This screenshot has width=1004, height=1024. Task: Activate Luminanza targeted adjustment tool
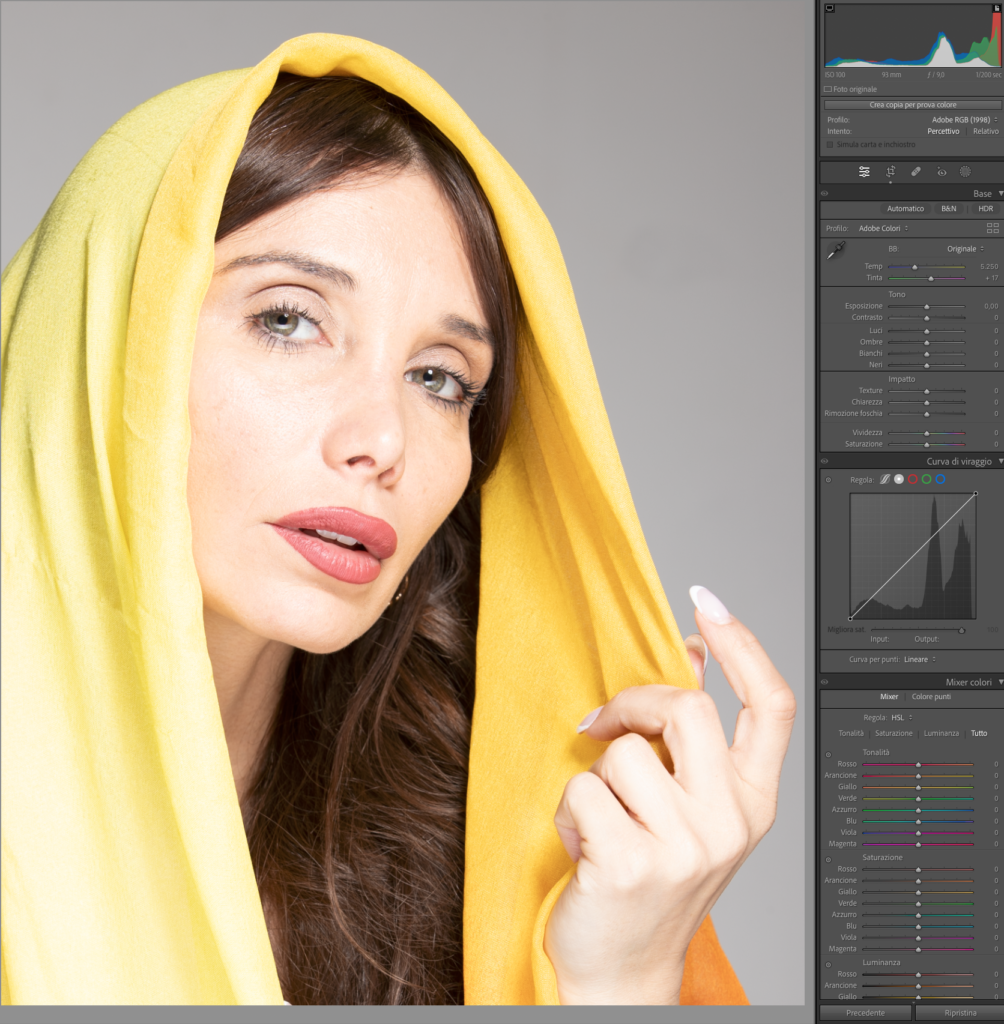(x=828, y=965)
